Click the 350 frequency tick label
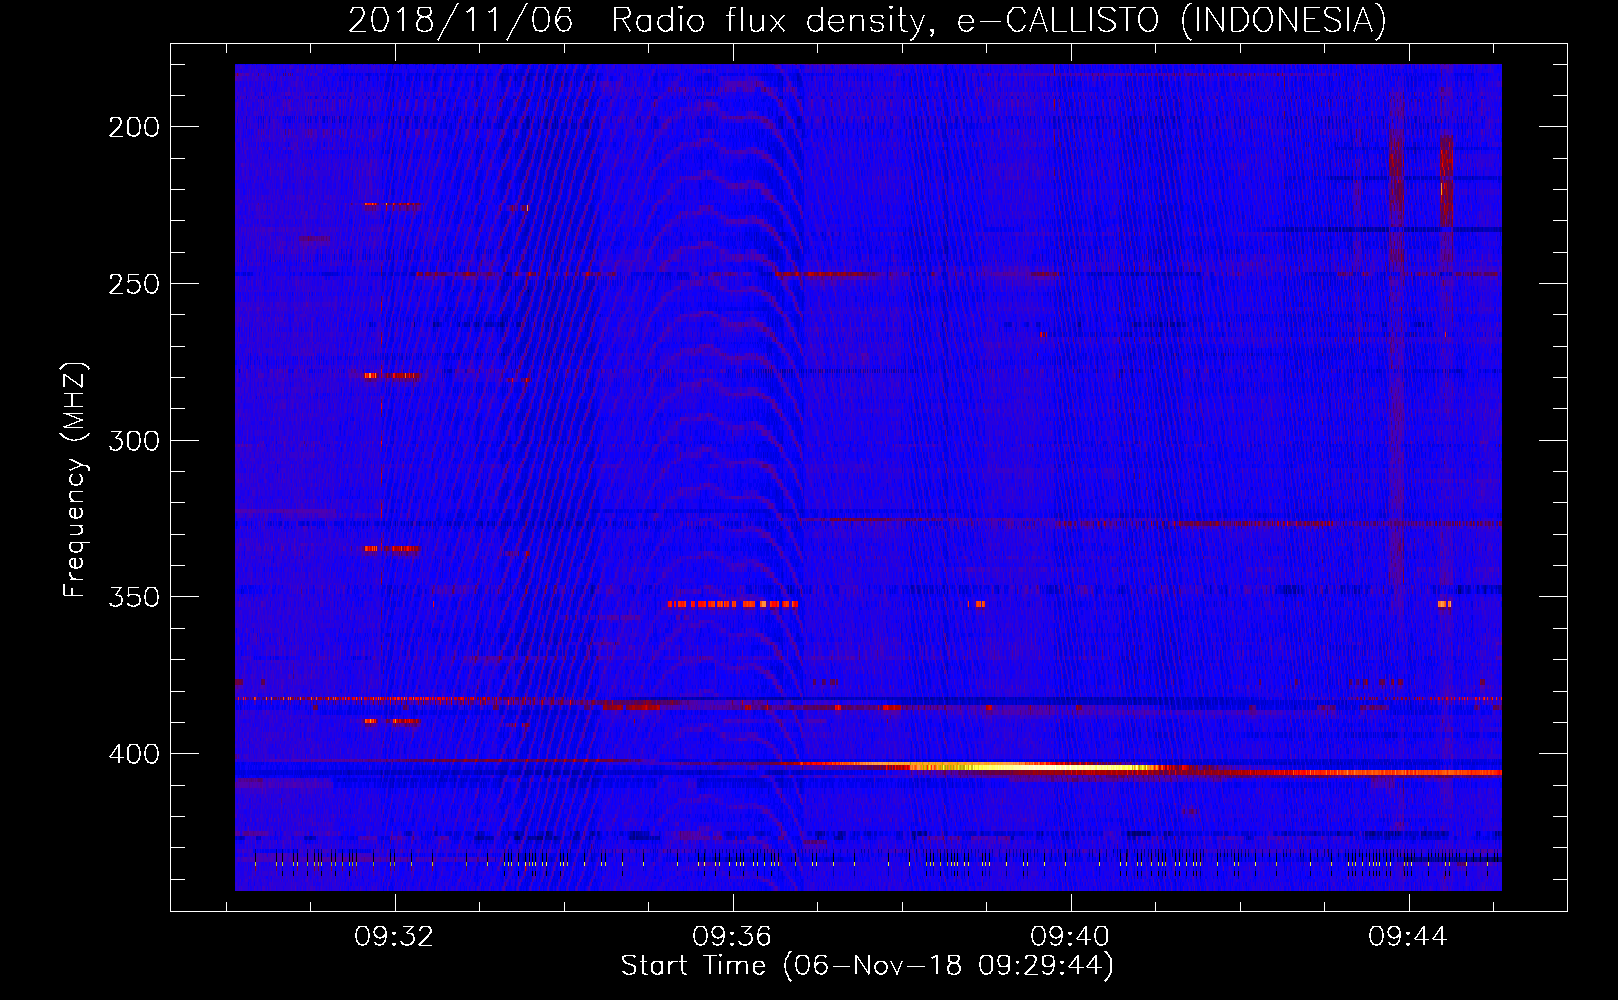The width and height of the screenshot is (1618, 1000). click(134, 597)
